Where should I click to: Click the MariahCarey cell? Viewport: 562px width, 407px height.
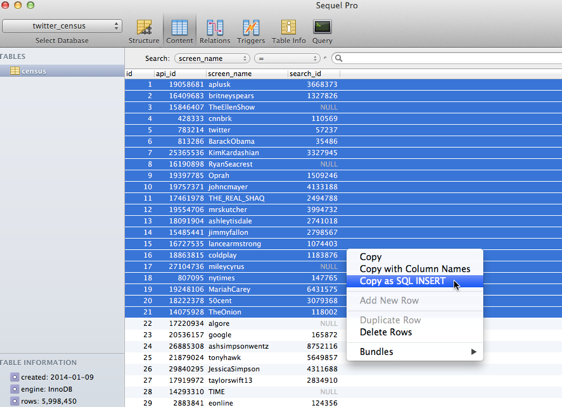(229, 289)
